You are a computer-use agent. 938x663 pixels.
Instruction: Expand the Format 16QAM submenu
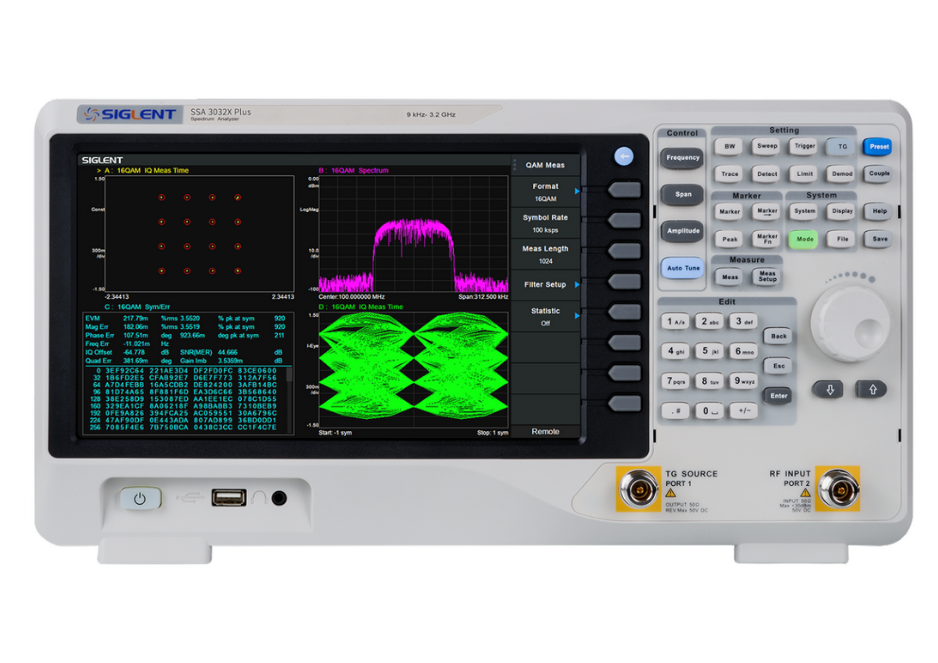[545, 192]
